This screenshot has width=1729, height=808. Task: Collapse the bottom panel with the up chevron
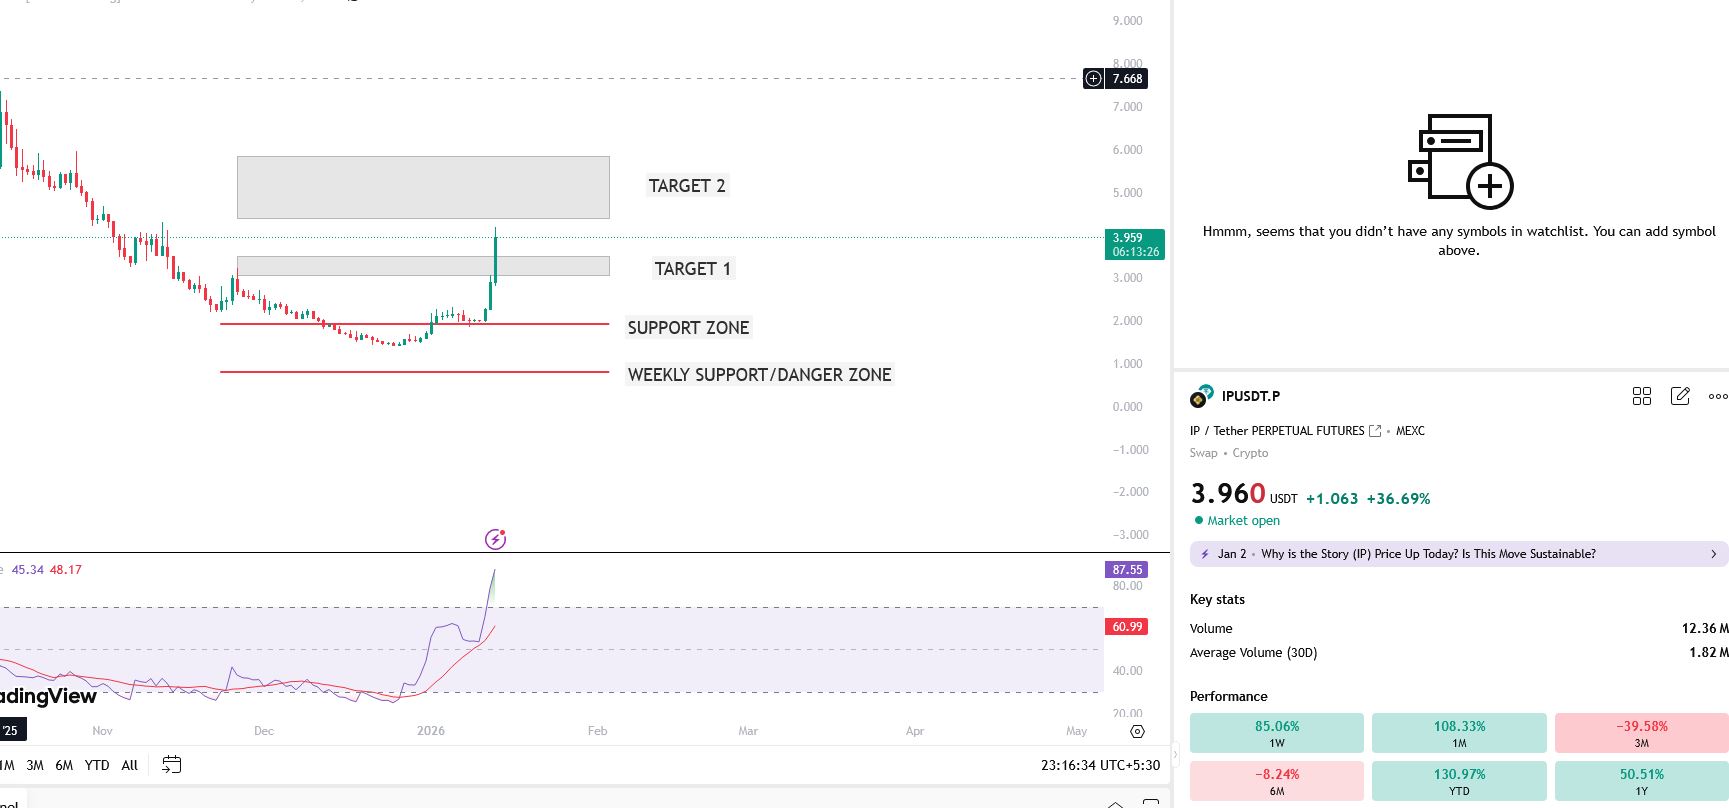1115,803
